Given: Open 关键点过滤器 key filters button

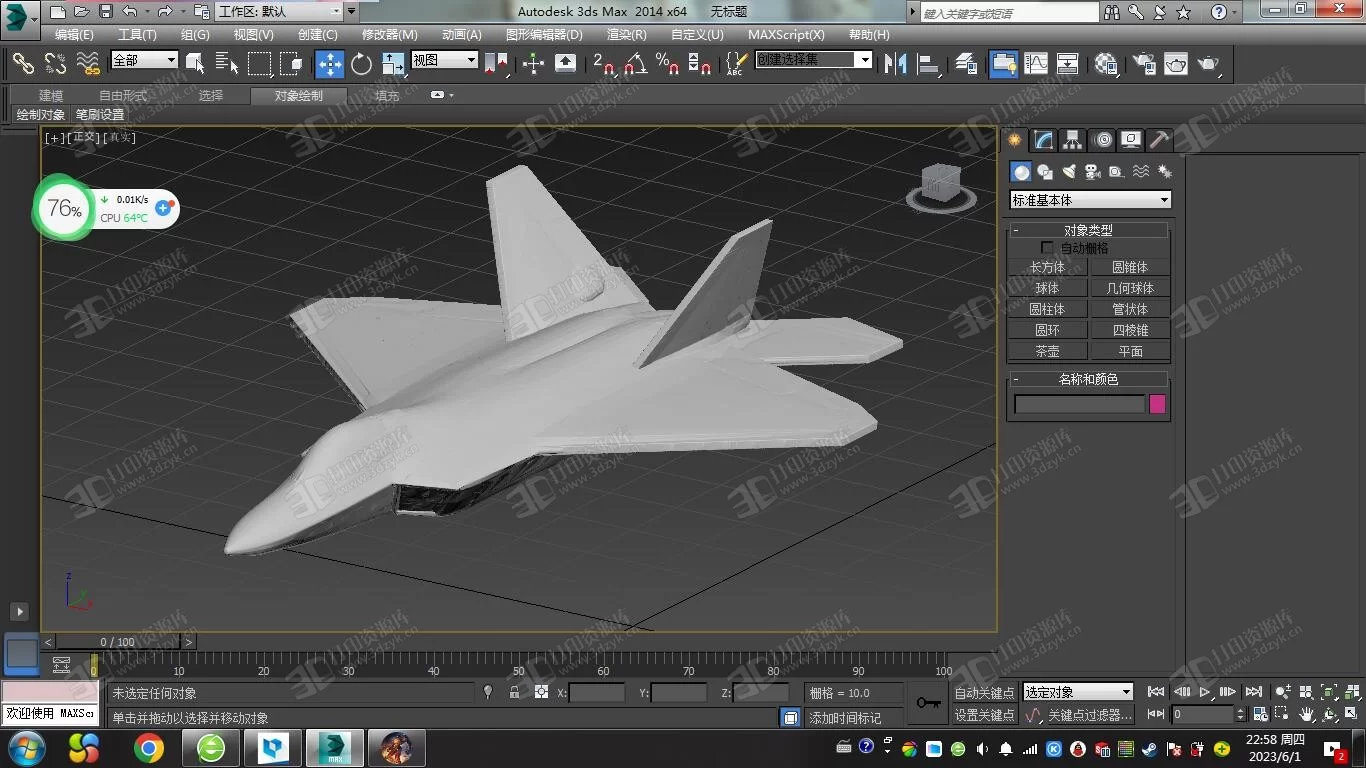Looking at the screenshot, I should pos(1089,715).
